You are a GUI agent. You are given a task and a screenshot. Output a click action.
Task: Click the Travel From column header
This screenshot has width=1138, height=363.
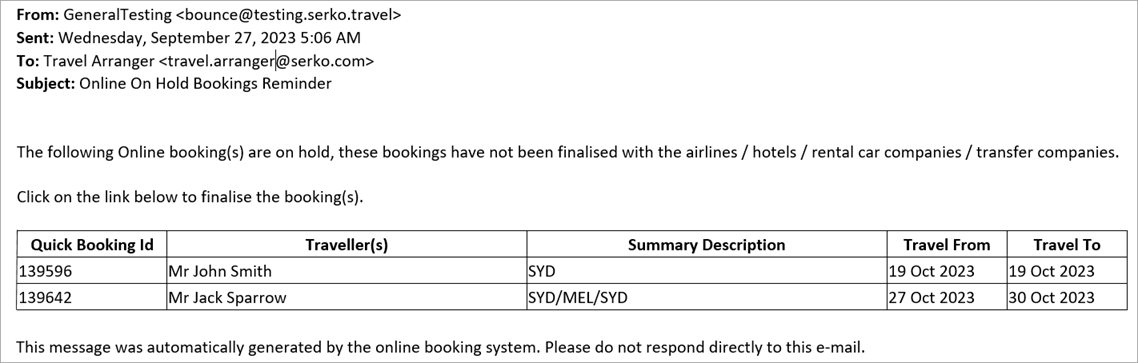tap(947, 245)
